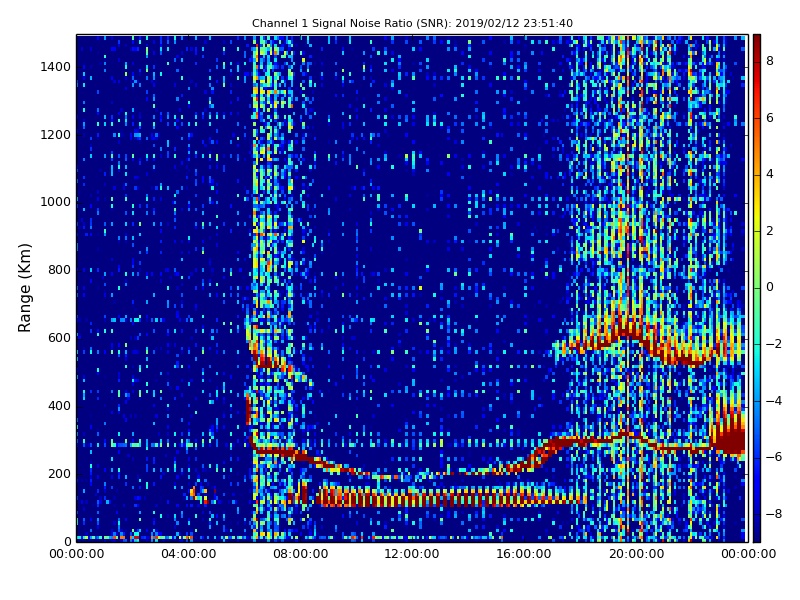Click the colorbar tick label −2
The height and width of the screenshot is (600, 800).
tap(773, 344)
